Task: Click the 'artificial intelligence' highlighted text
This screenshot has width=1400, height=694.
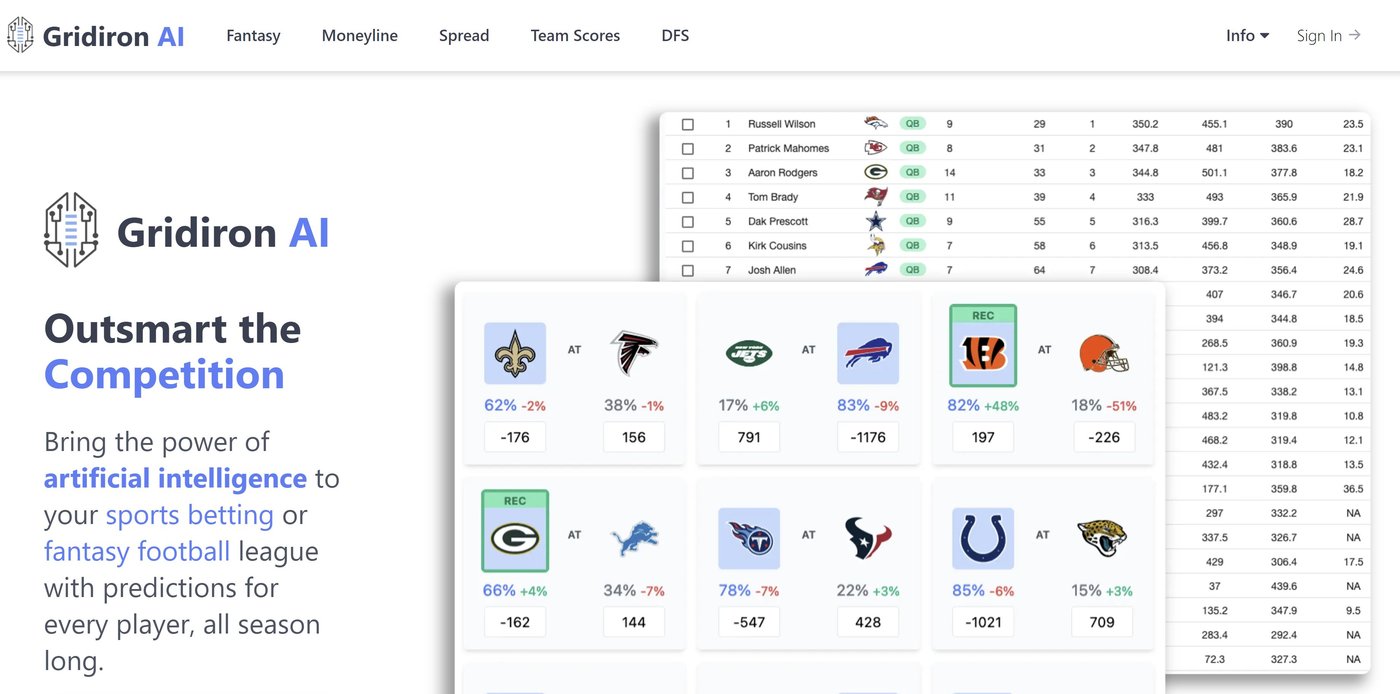Action: 175,478
